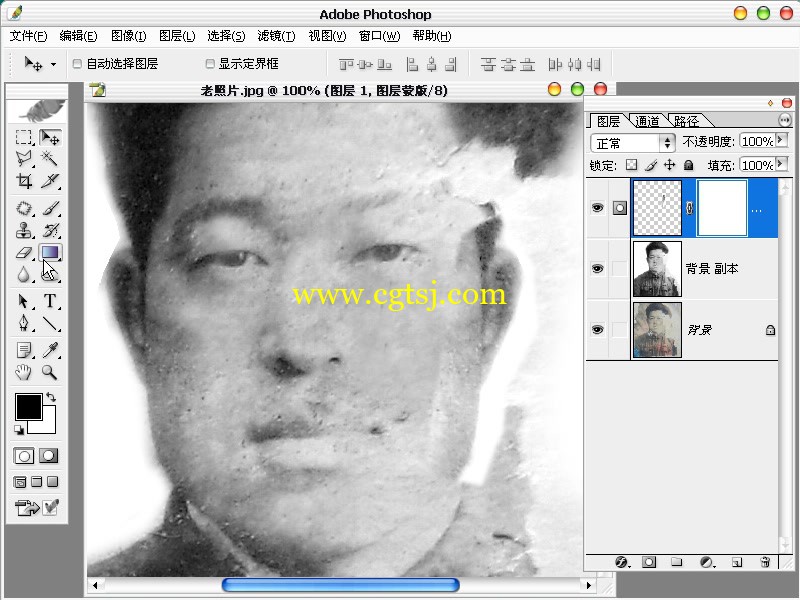Select the Polygonal Lasso tool
The height and width of the screenshot is (600, 800).
[23, 159]
